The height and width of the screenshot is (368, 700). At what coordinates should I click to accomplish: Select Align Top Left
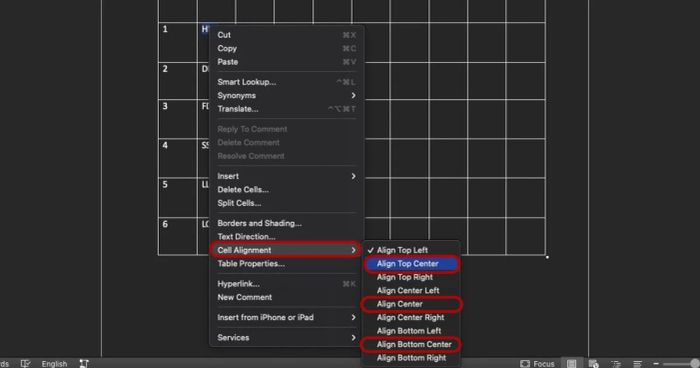(x=411, y=250)
